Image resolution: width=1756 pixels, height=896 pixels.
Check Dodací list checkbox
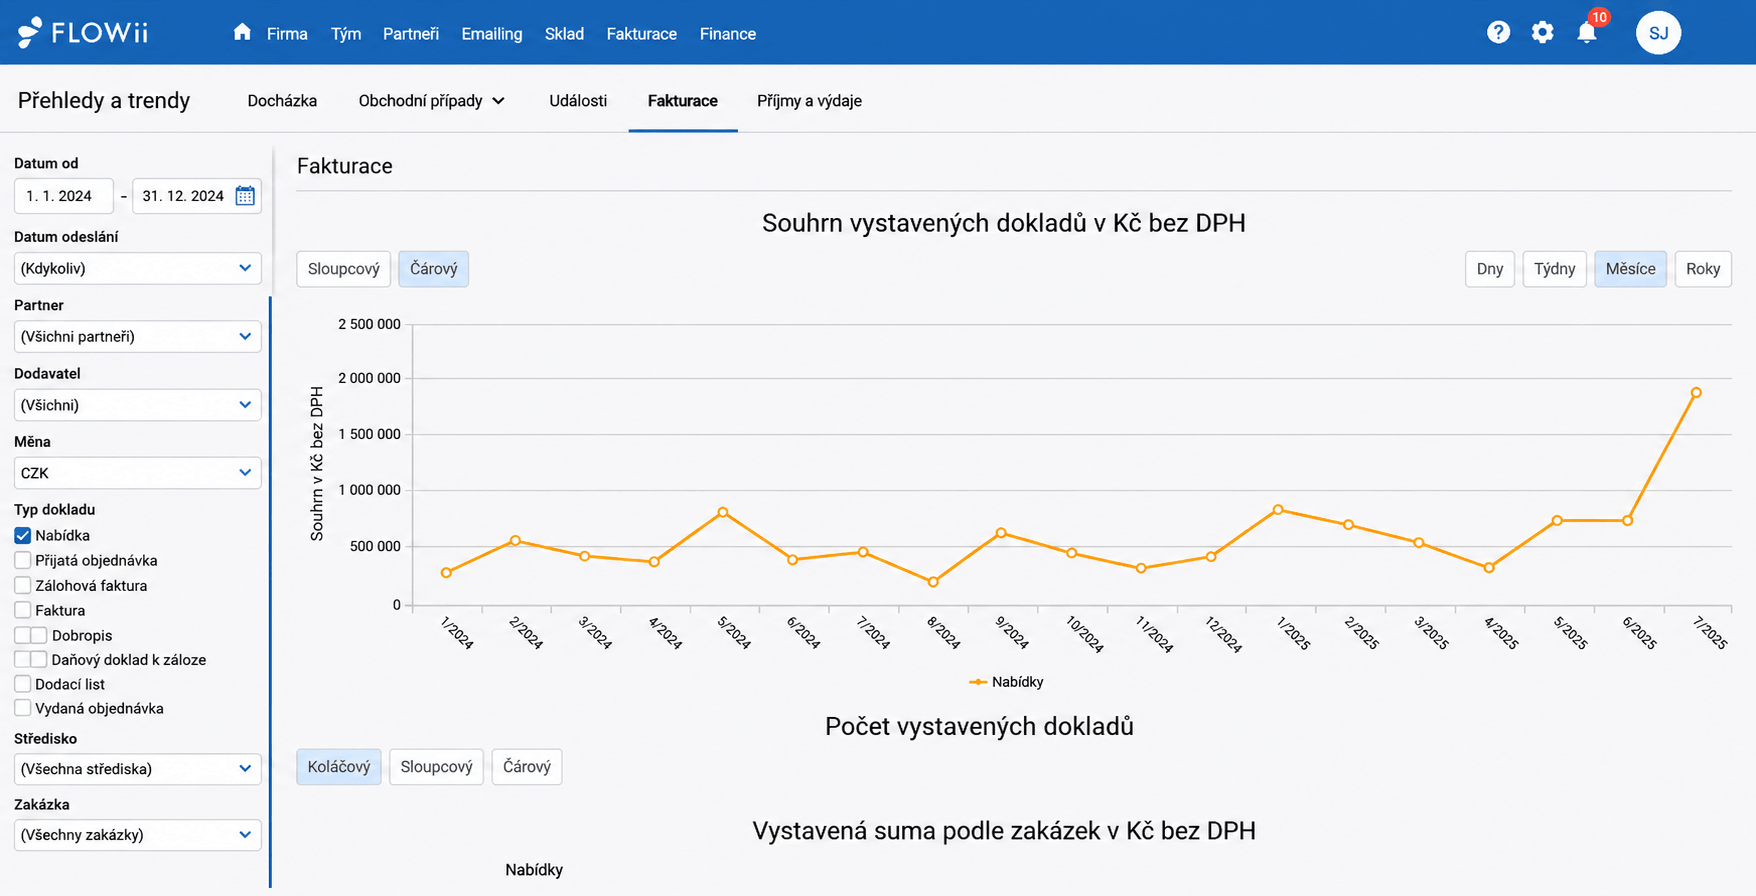[x=22, y=684]
